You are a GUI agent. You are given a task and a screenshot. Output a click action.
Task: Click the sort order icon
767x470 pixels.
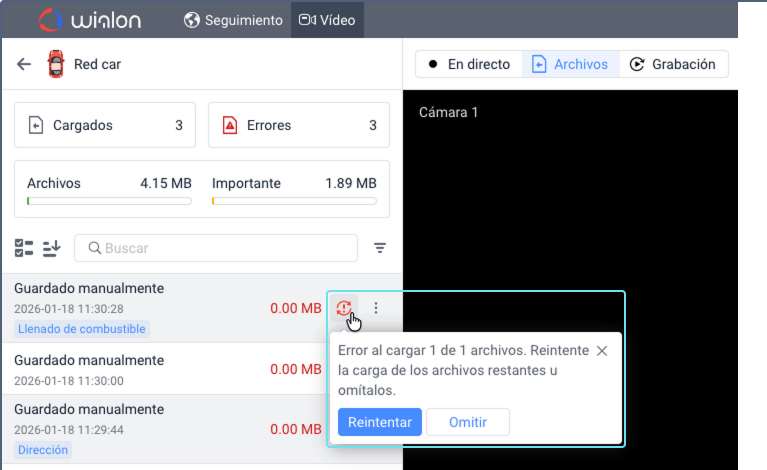[x=51, y=248]
